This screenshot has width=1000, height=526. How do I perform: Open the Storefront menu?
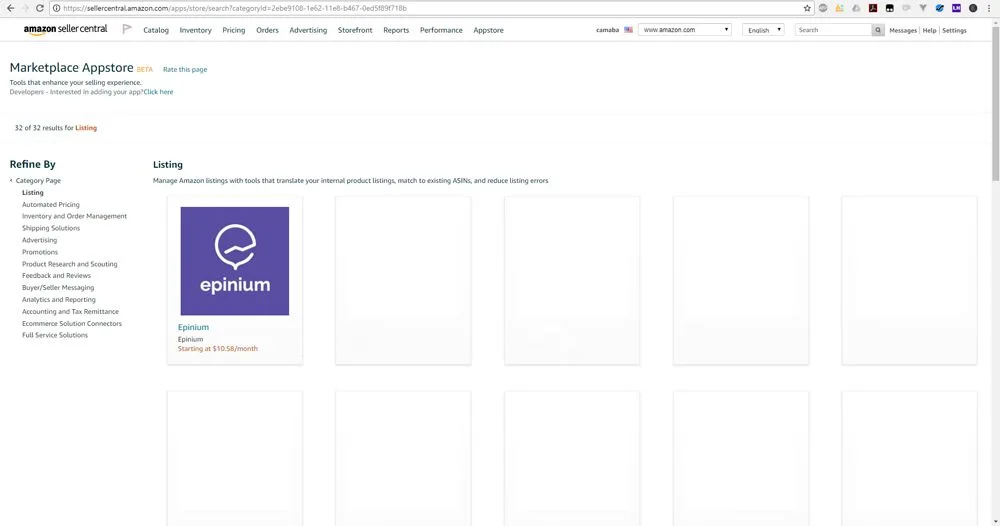click(355, 30)
